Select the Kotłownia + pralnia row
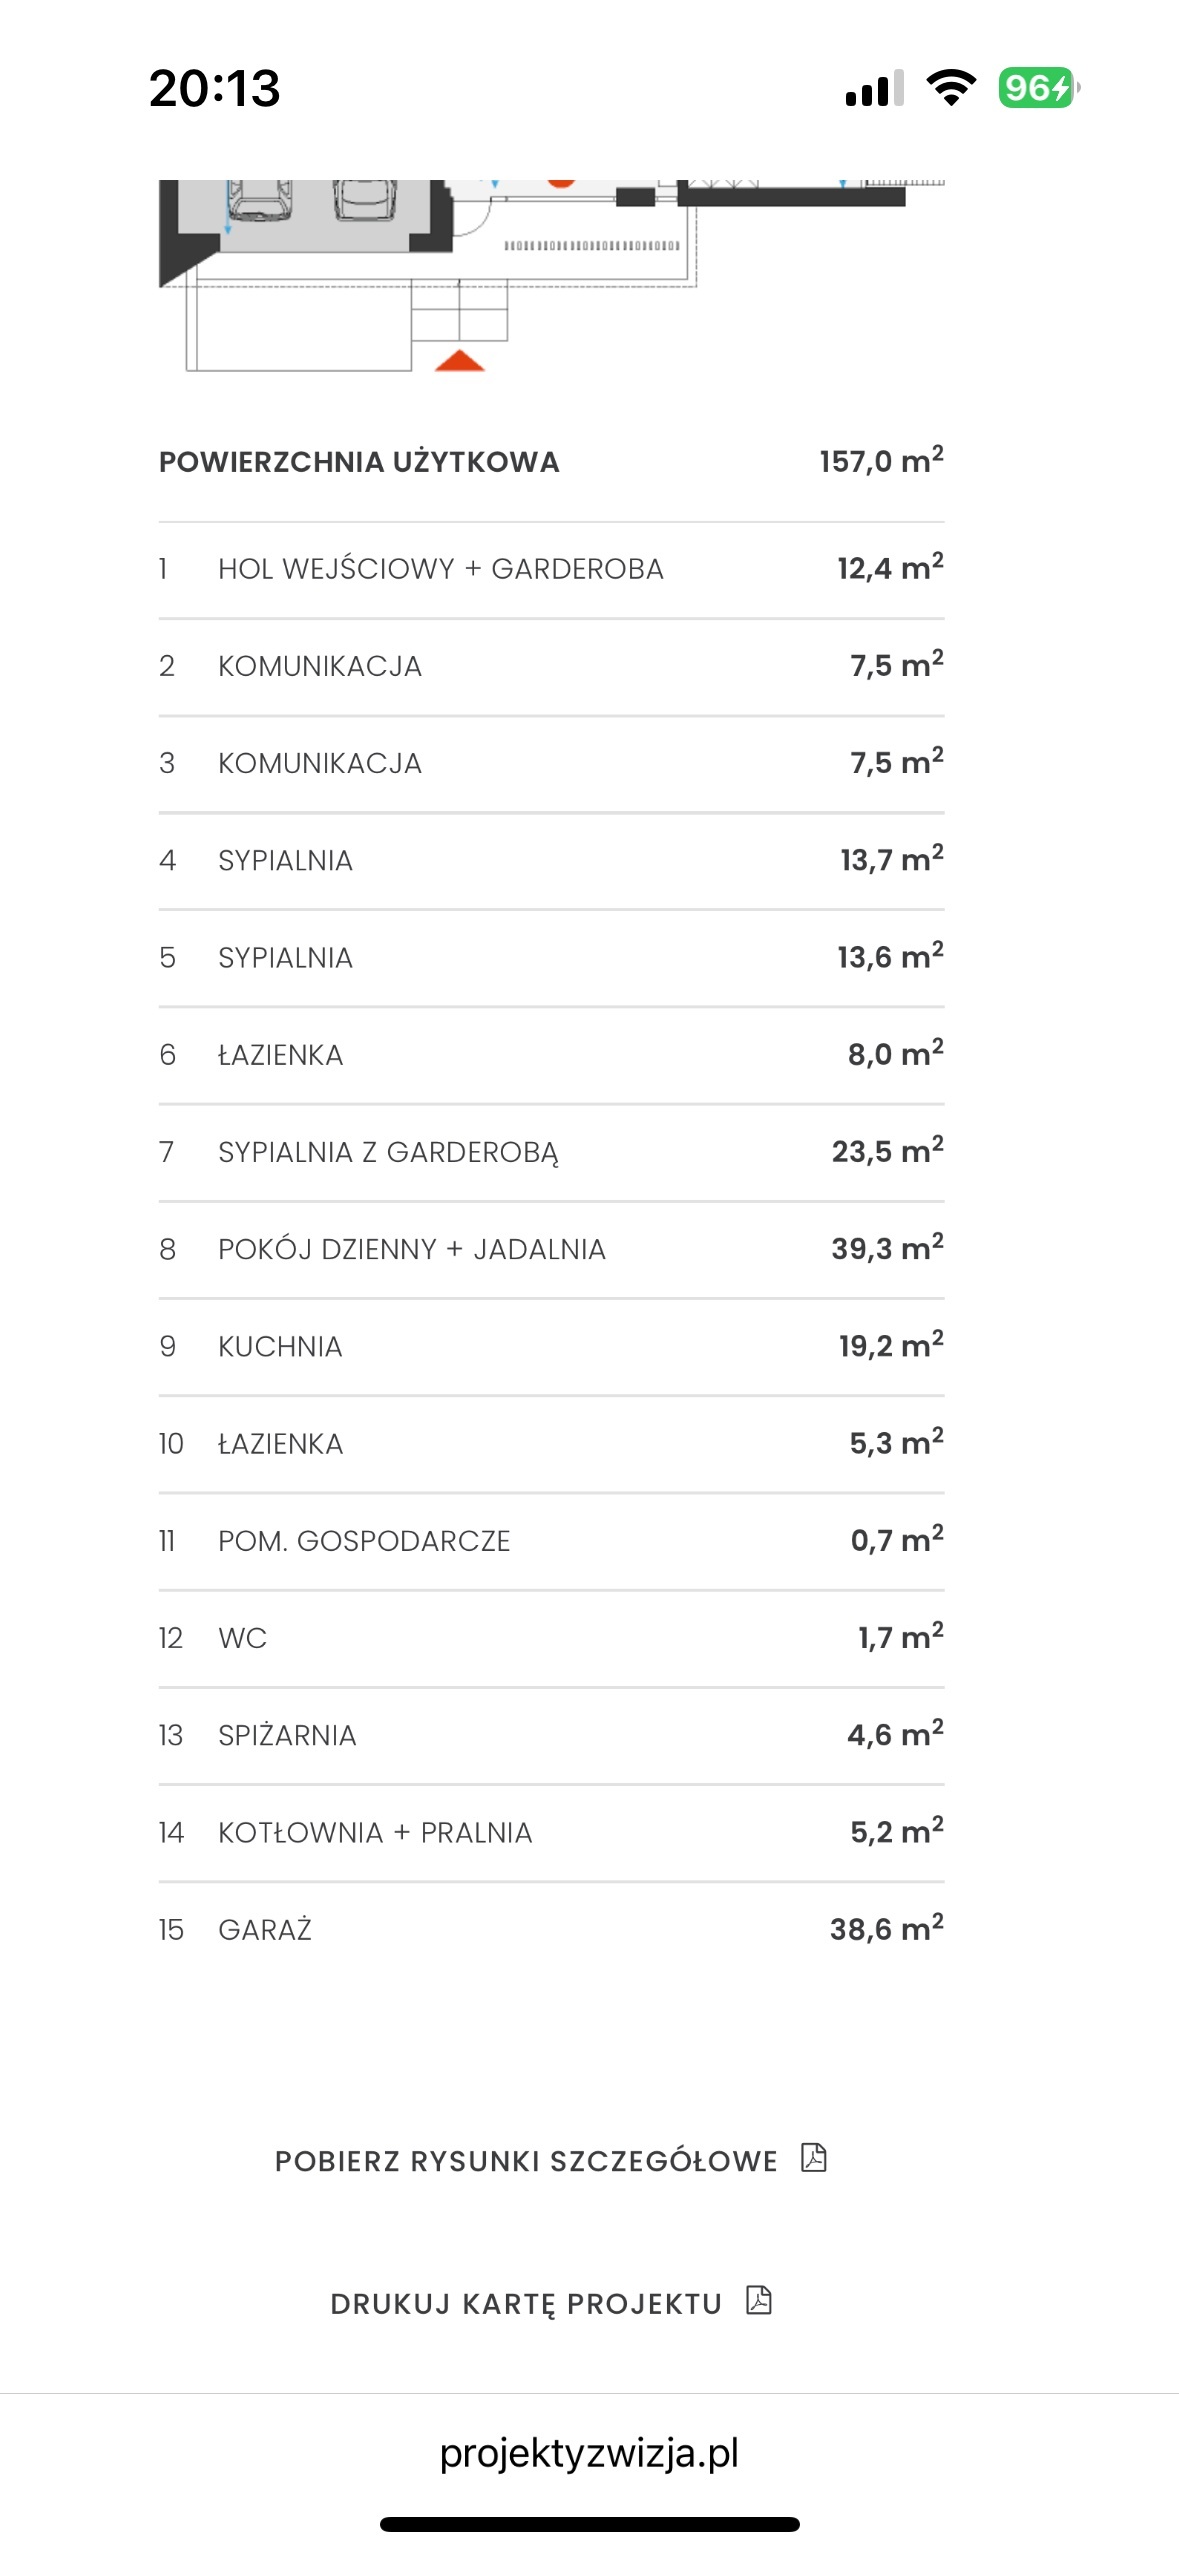Screen dimensions: 1179x2556 click(x=551, y=1832)
